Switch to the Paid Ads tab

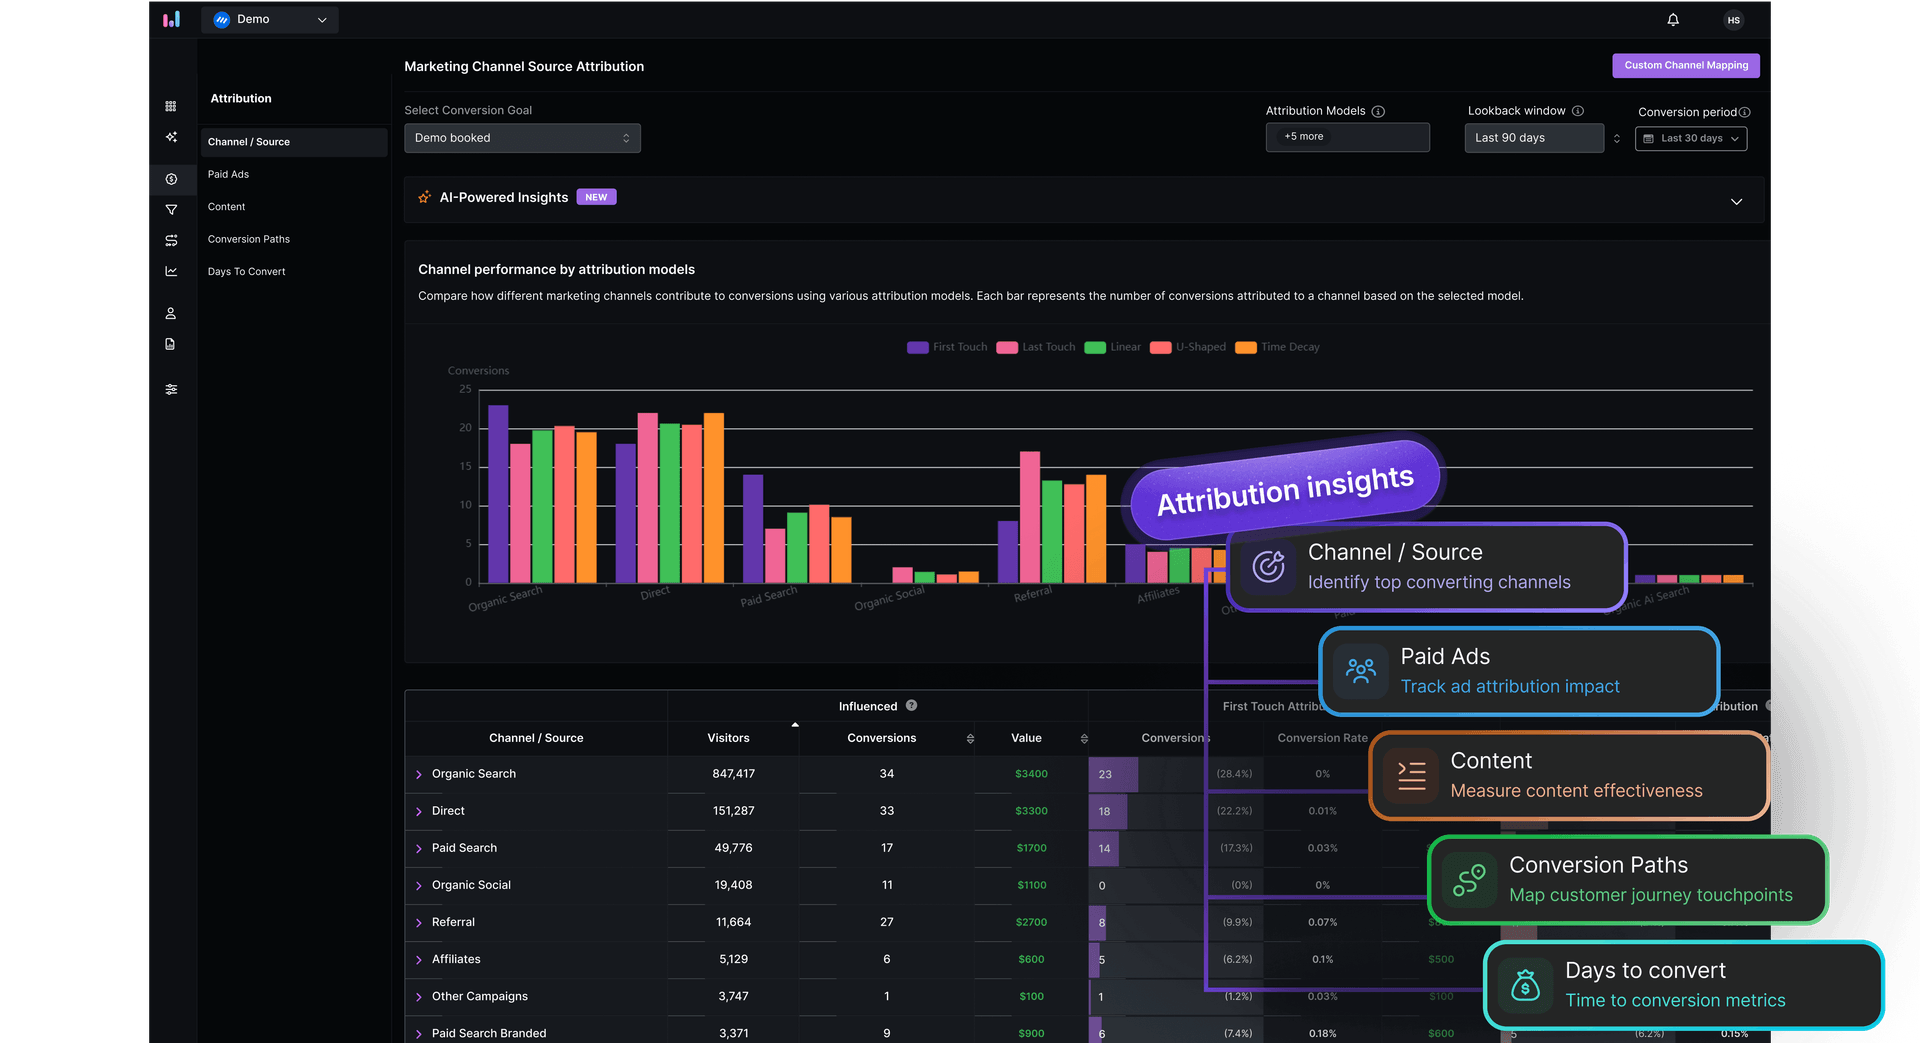pyautogui.click(x=228, y=174)
